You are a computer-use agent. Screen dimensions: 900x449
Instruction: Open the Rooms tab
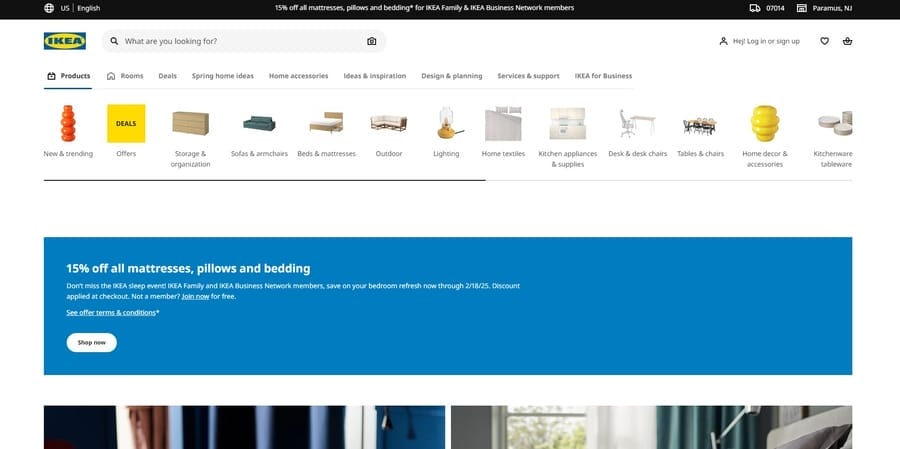[125, 76]
